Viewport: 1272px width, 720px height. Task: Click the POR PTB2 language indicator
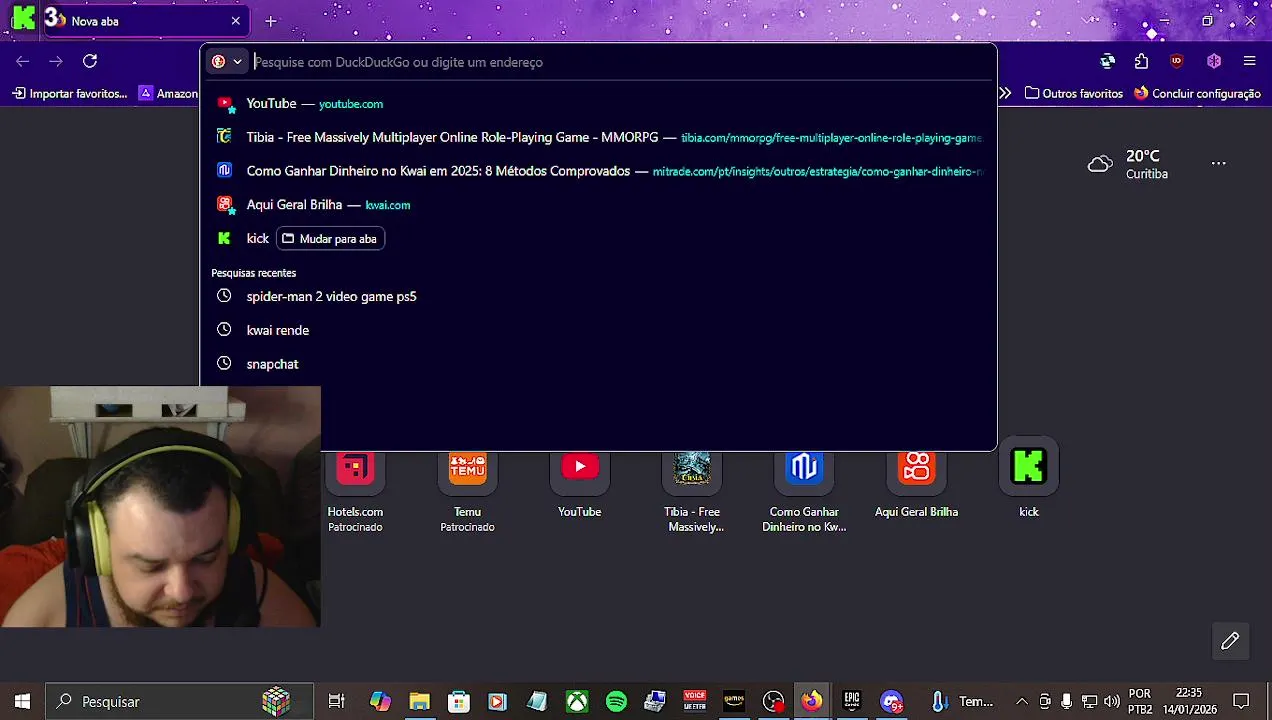(x=1140, y=701)
